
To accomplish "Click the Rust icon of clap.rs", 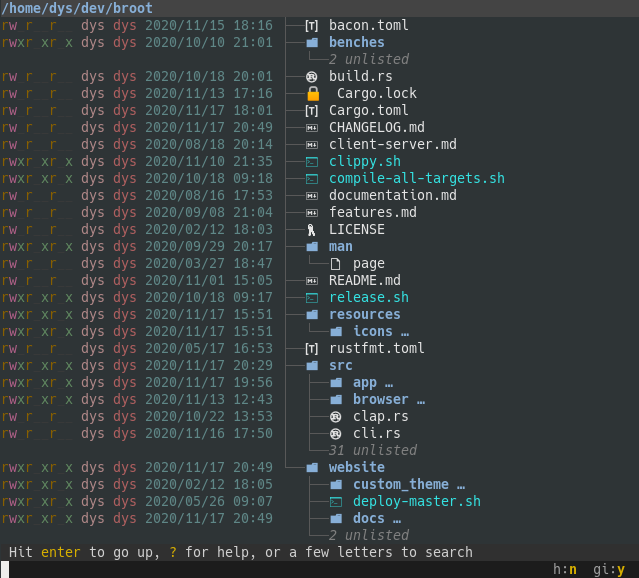I will 335,417.
